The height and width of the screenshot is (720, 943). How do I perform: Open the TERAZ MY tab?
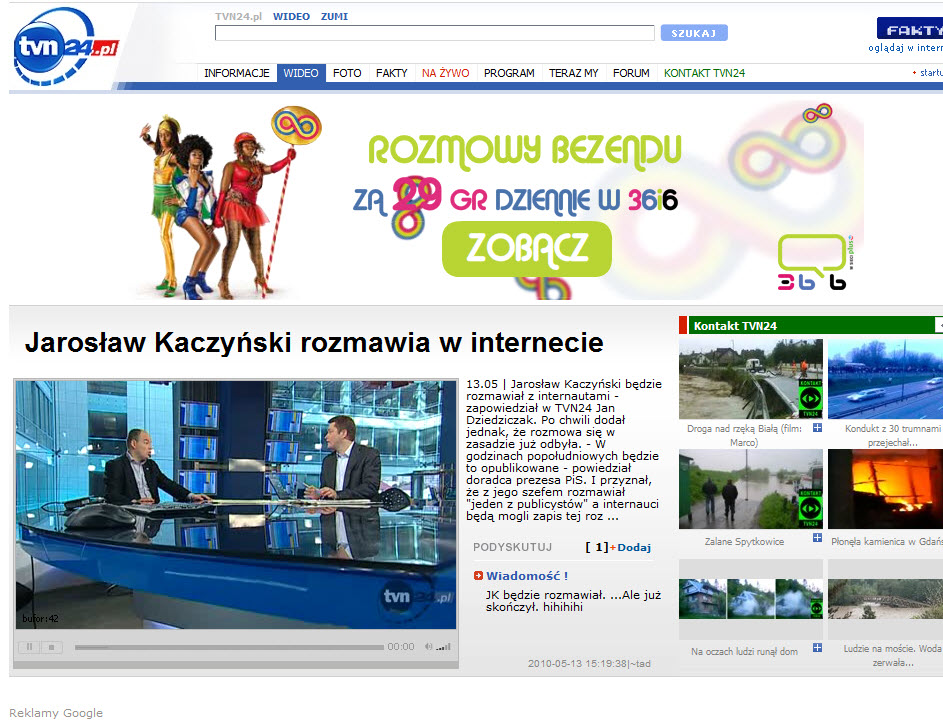573,73
